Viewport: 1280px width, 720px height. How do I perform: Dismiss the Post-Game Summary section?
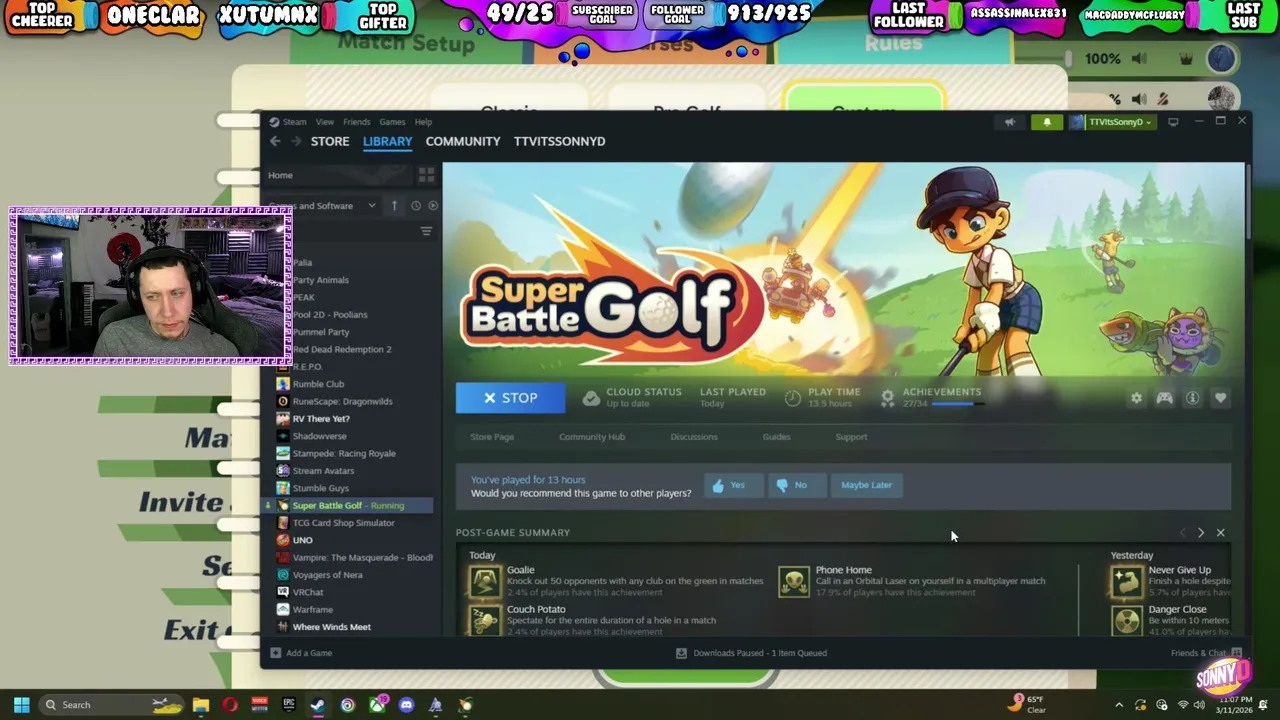tap(1220, 533)
